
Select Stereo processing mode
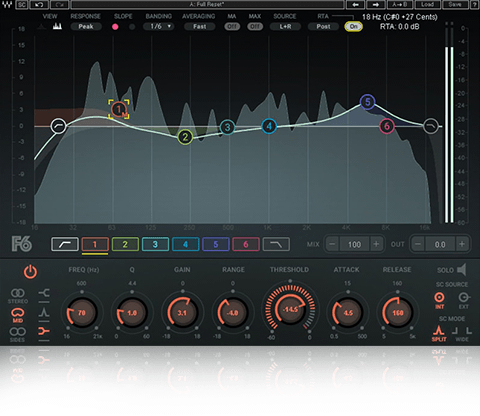(x=18, y=296)
